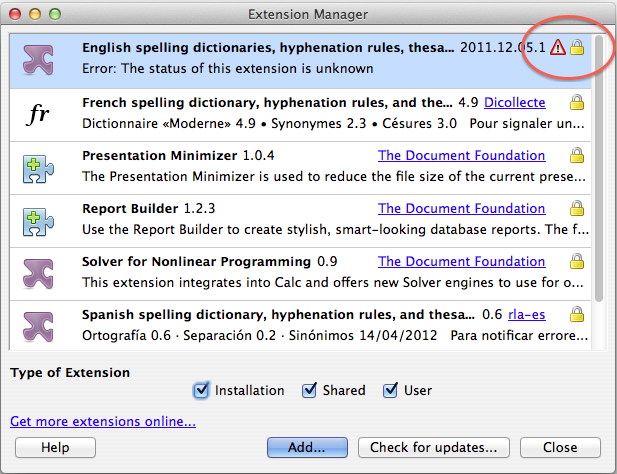617x474 pixels.
Task: Click the lock icon on English dictionaries row
Action: pyautogui.click(x=576, y=48)
